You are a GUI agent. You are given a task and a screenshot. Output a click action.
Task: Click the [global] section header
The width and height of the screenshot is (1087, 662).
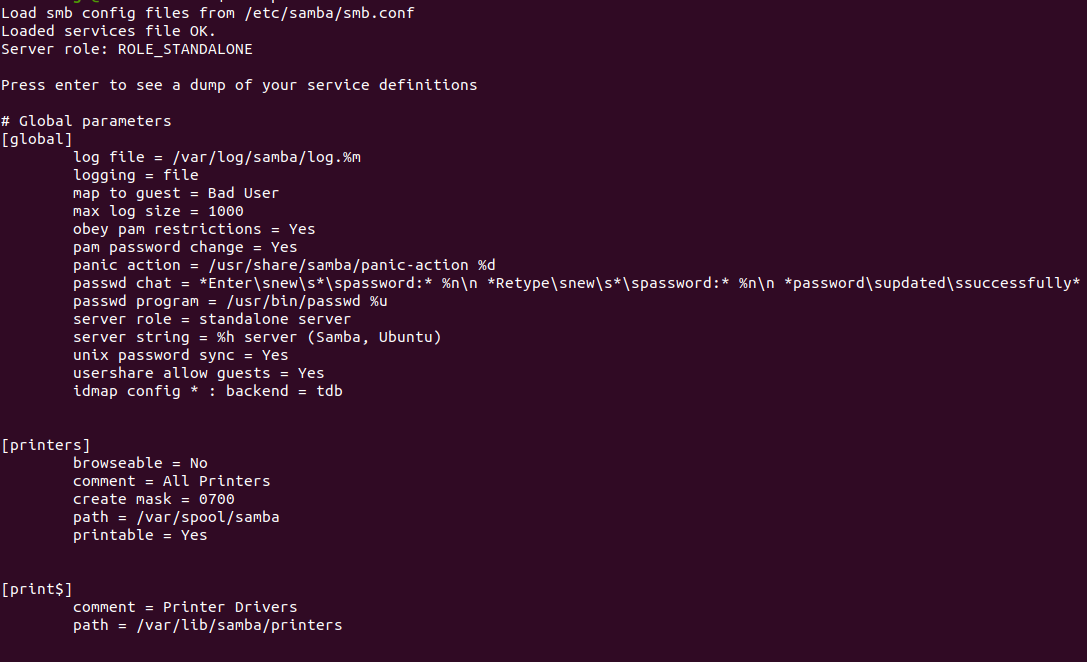point(37,139)
